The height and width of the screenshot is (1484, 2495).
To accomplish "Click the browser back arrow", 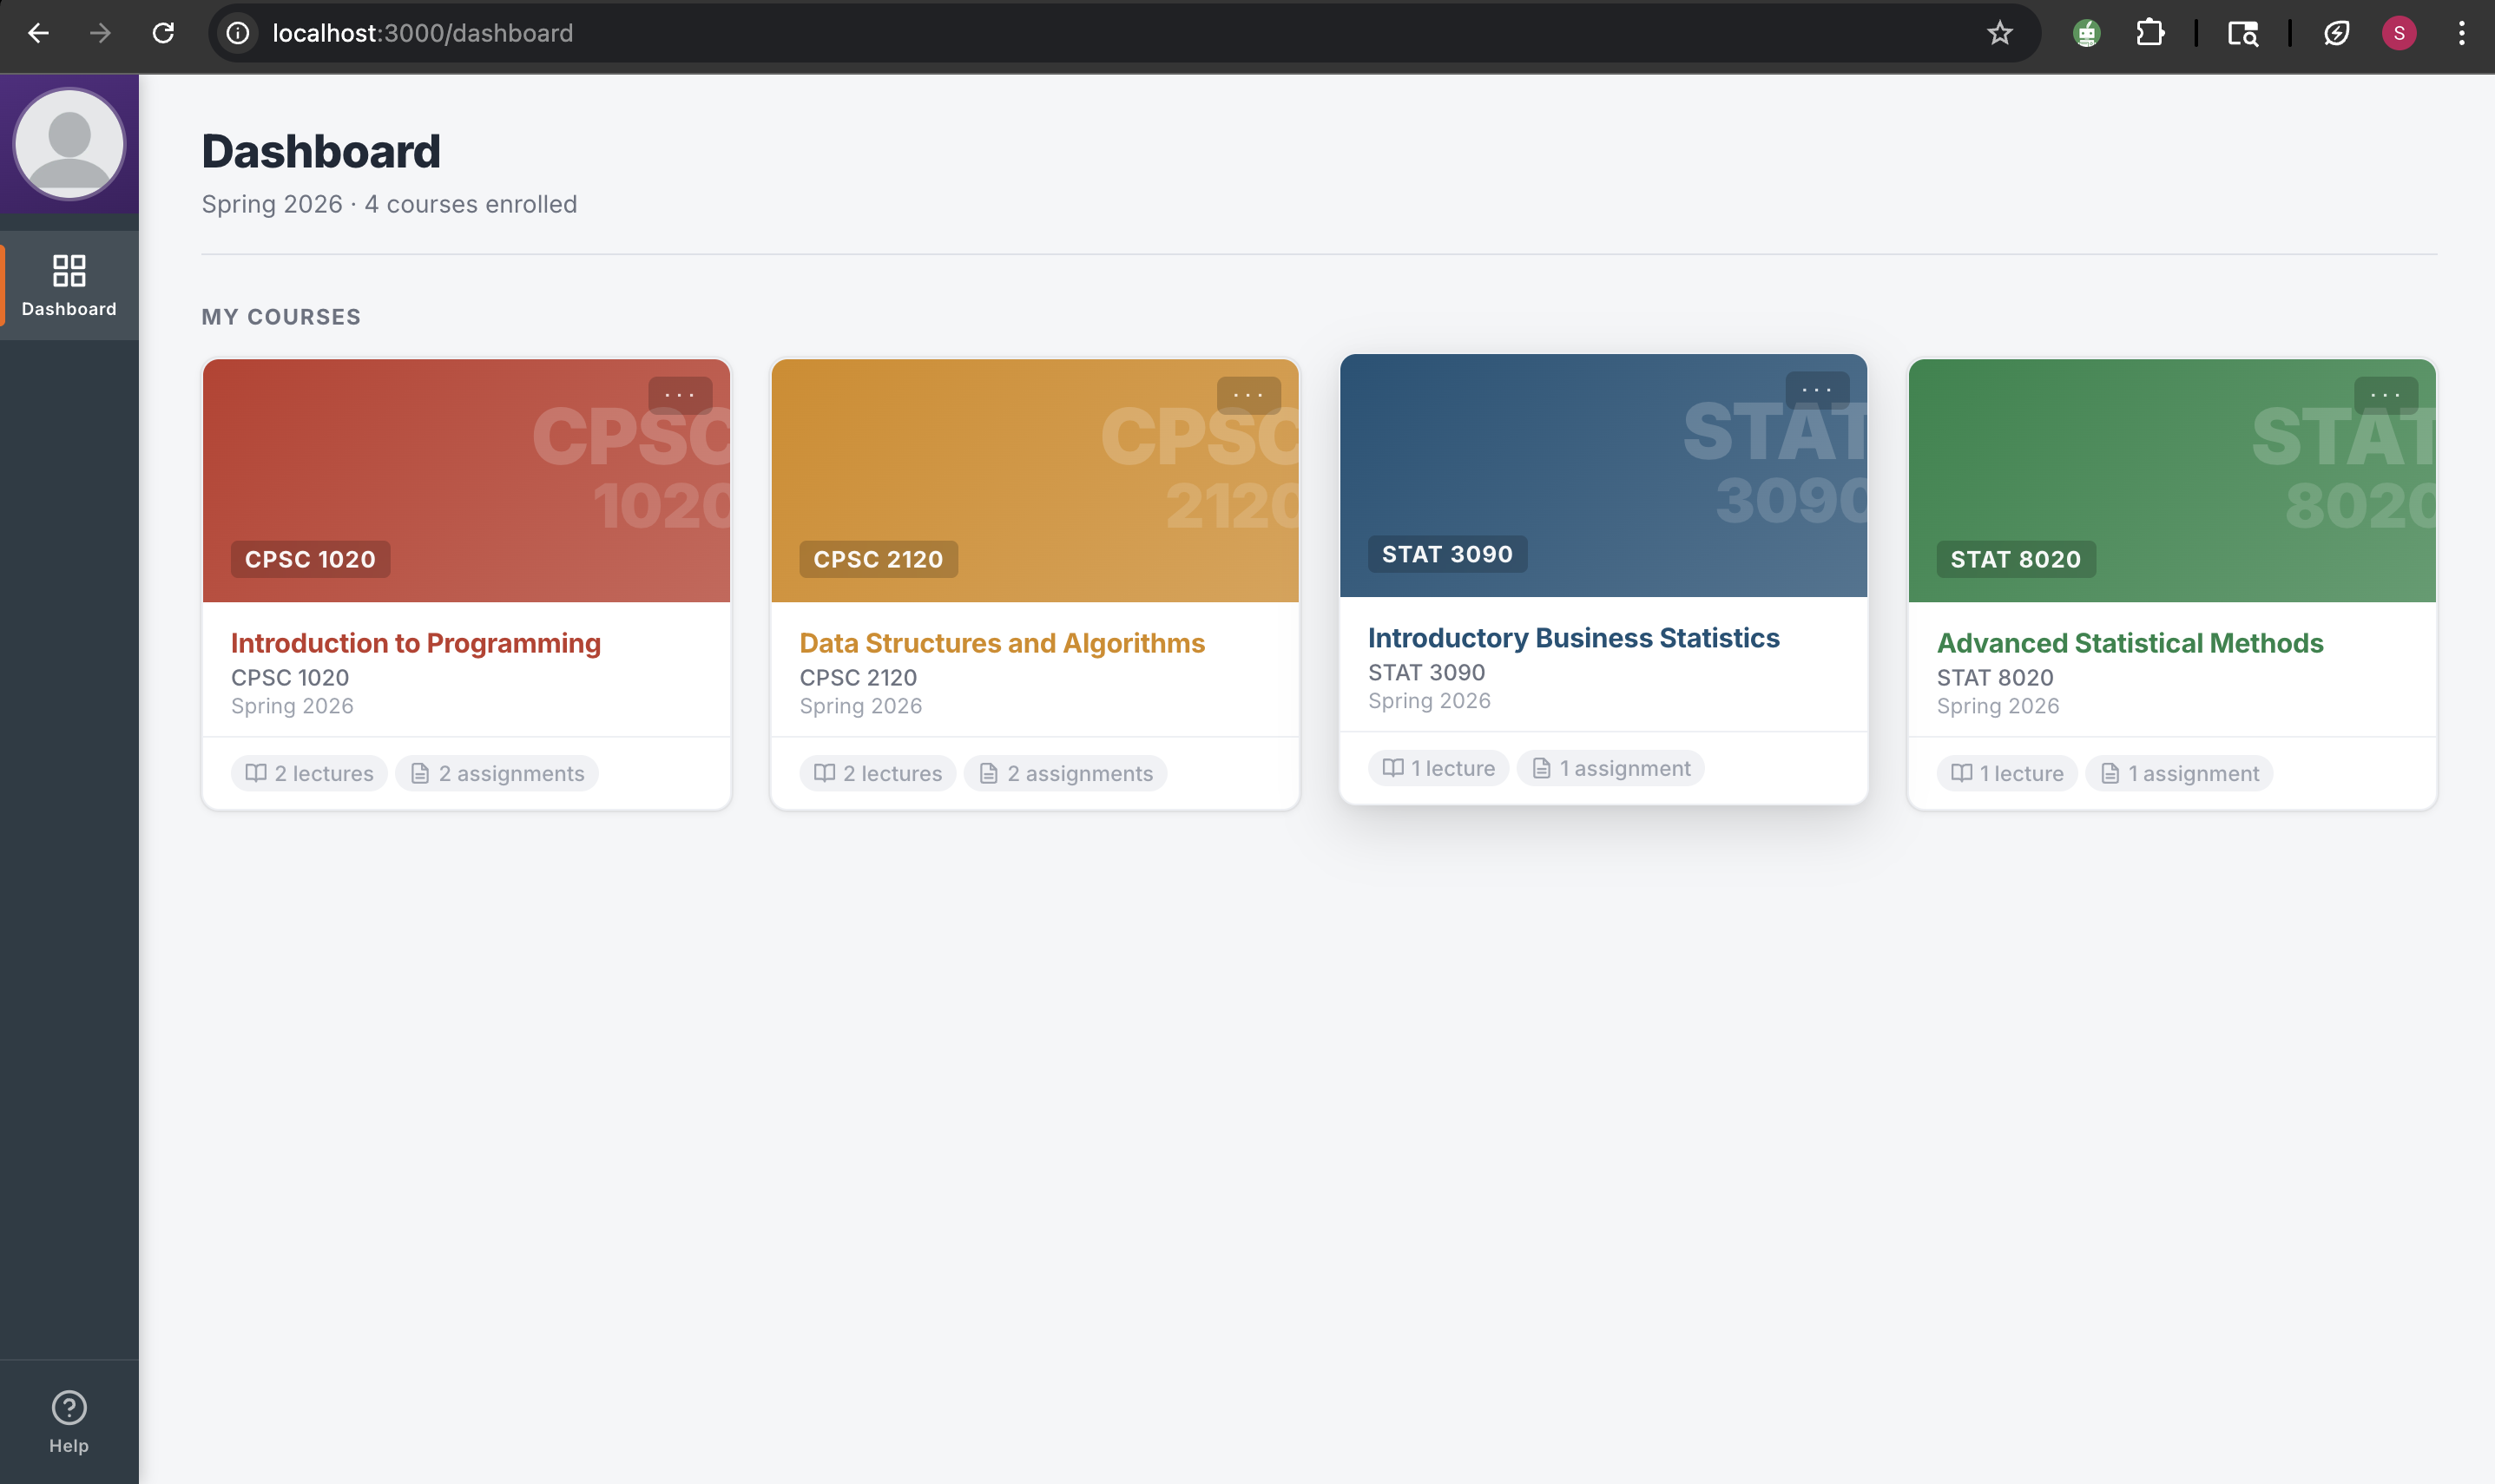I will pyautogui.click(x=38, y=33).
